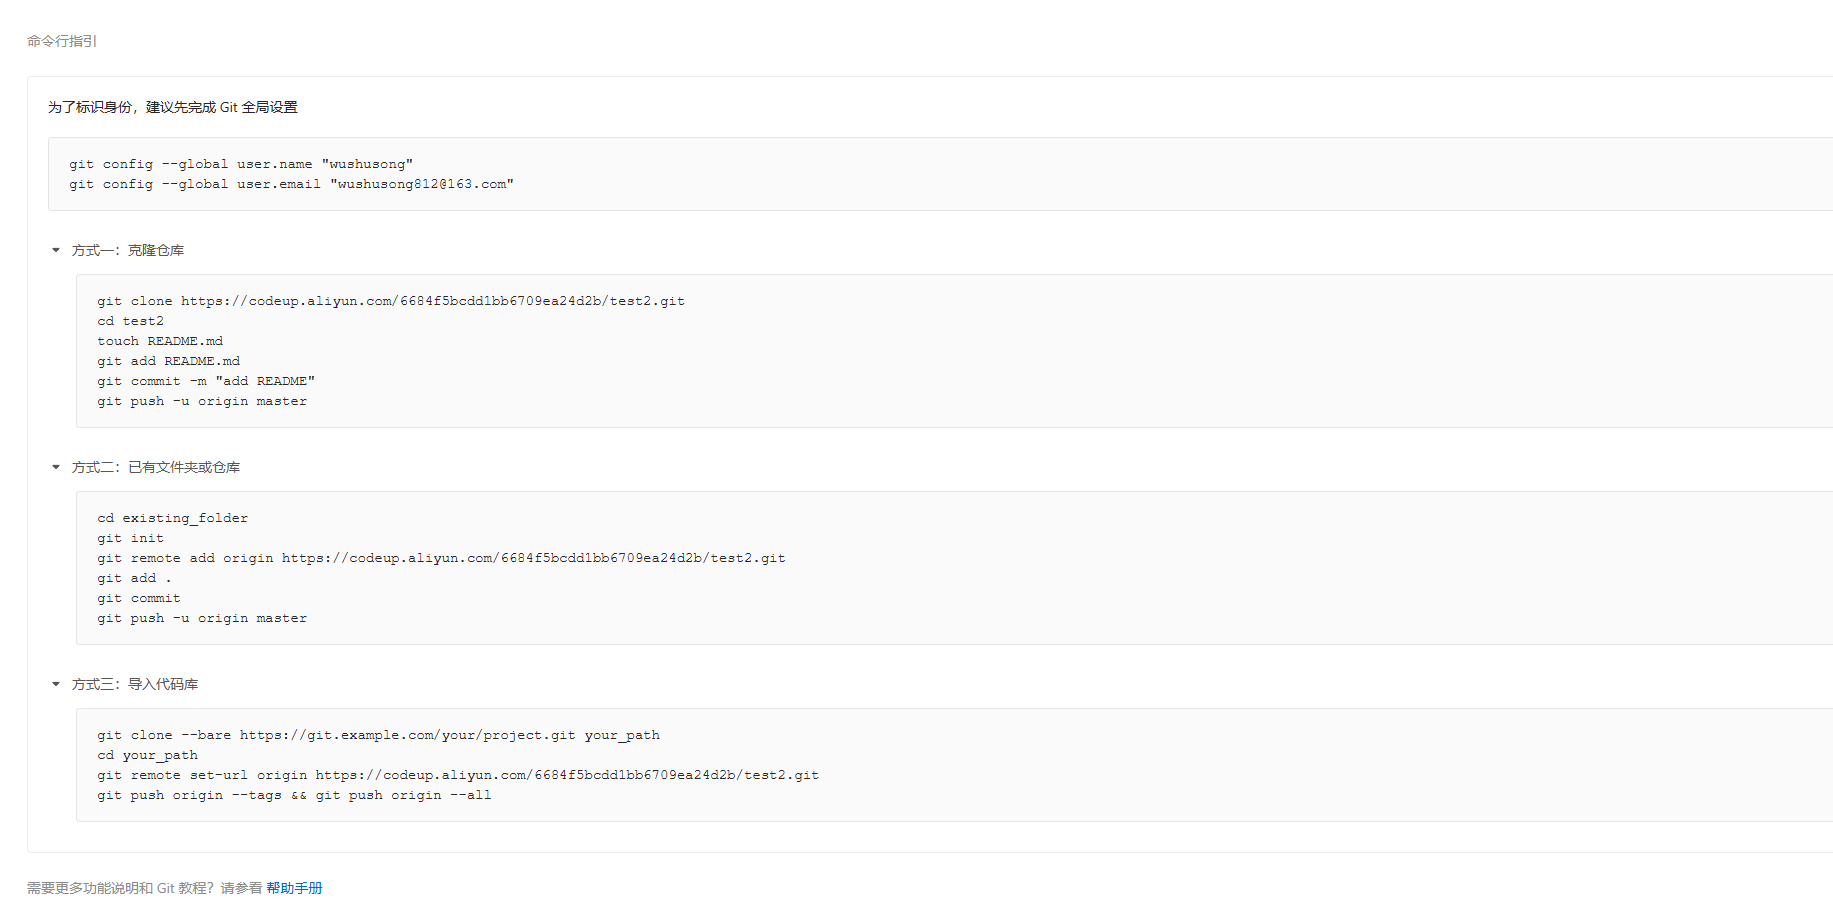Click the git clone test2.git command under 方式一
The image size is (1833, 912).
pyautogui.click(x=390, y=301)
